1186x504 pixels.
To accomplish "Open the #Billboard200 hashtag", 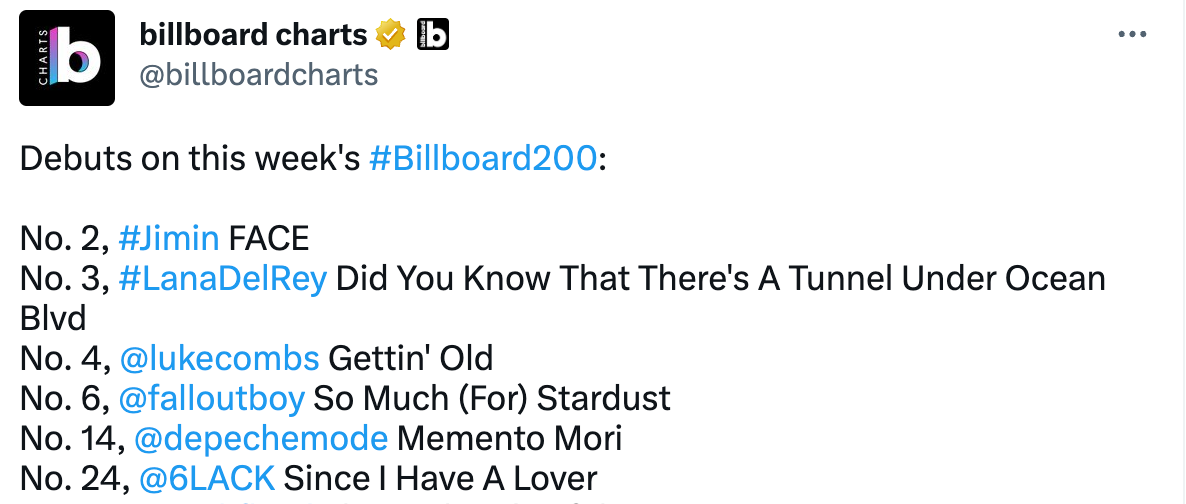I will point(483,158).
